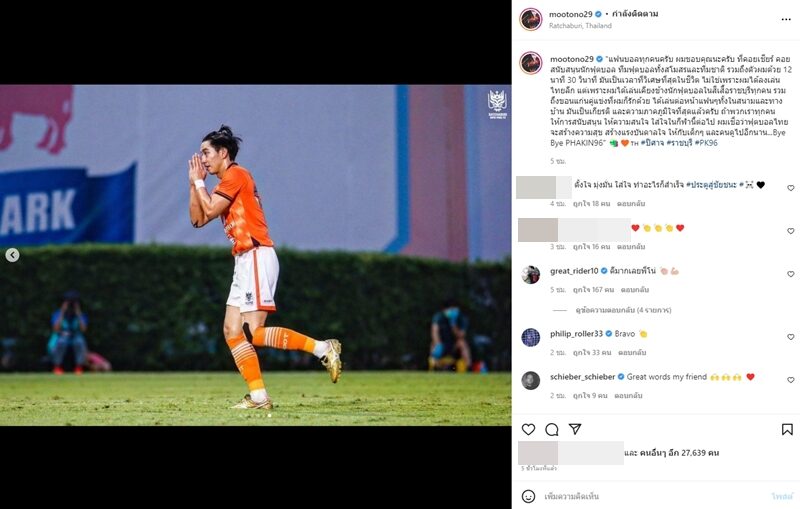
Task: Like the post with the heart icon
Action: coord(528,429)
